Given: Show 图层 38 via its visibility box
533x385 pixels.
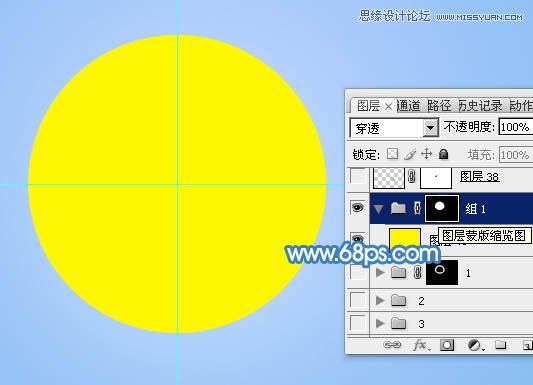Looking at the screenshot, I should point(358,177).
